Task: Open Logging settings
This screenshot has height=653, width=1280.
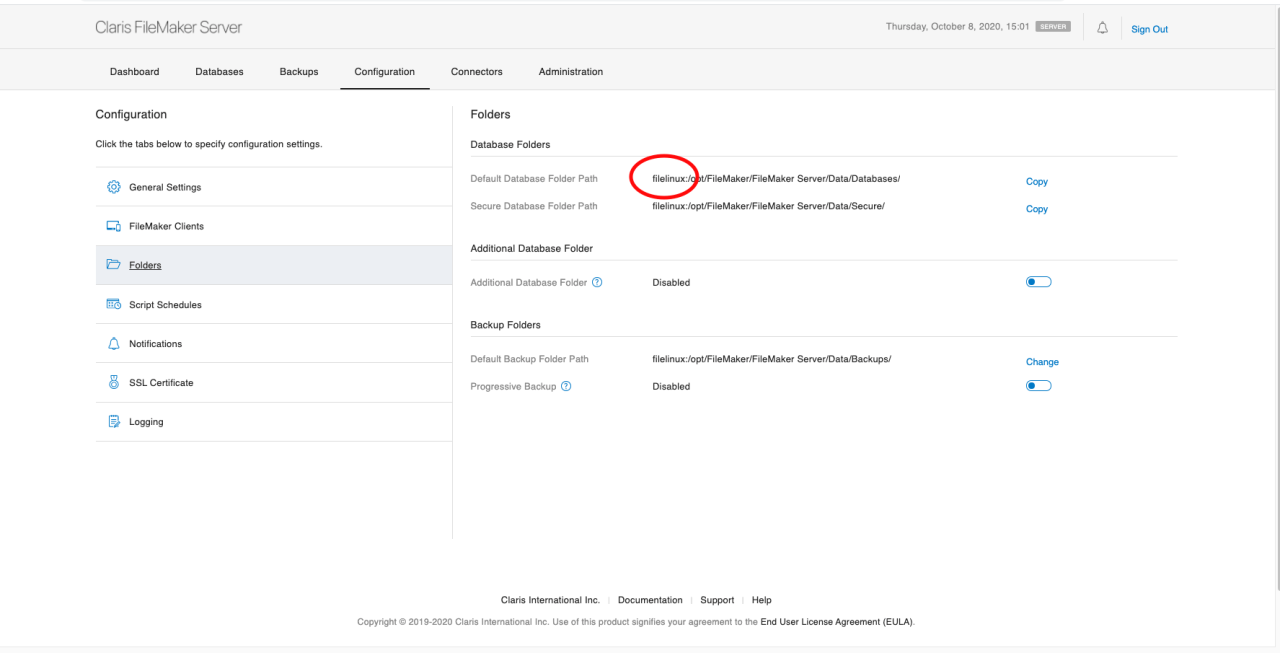Action: (274, 422)
